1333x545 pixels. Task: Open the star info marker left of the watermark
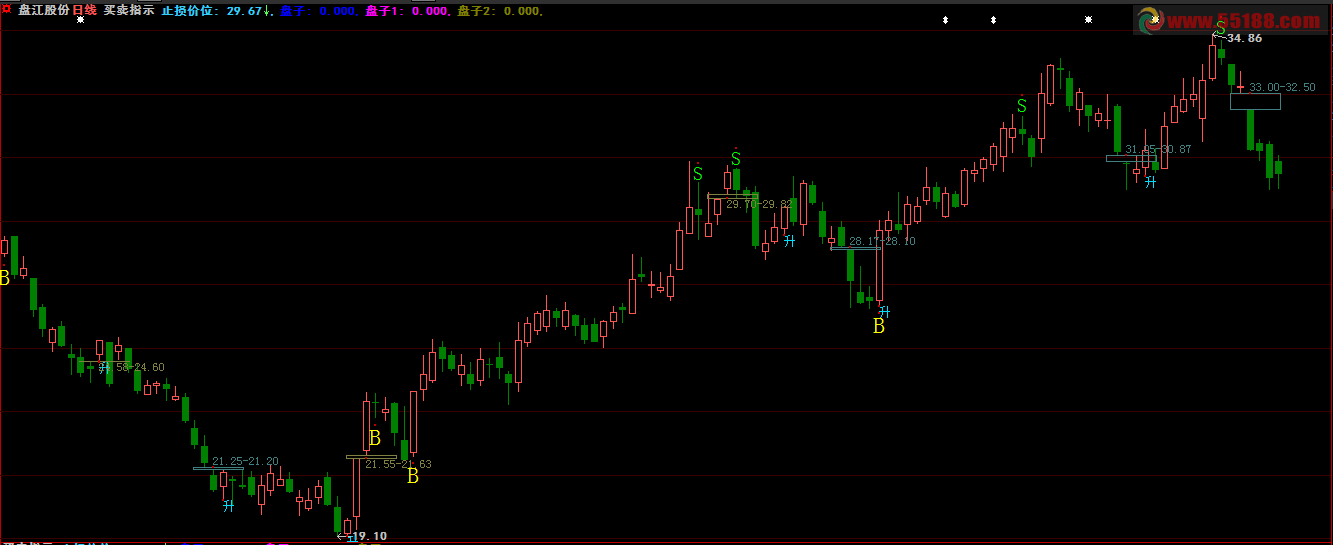tap(1088, 20)
